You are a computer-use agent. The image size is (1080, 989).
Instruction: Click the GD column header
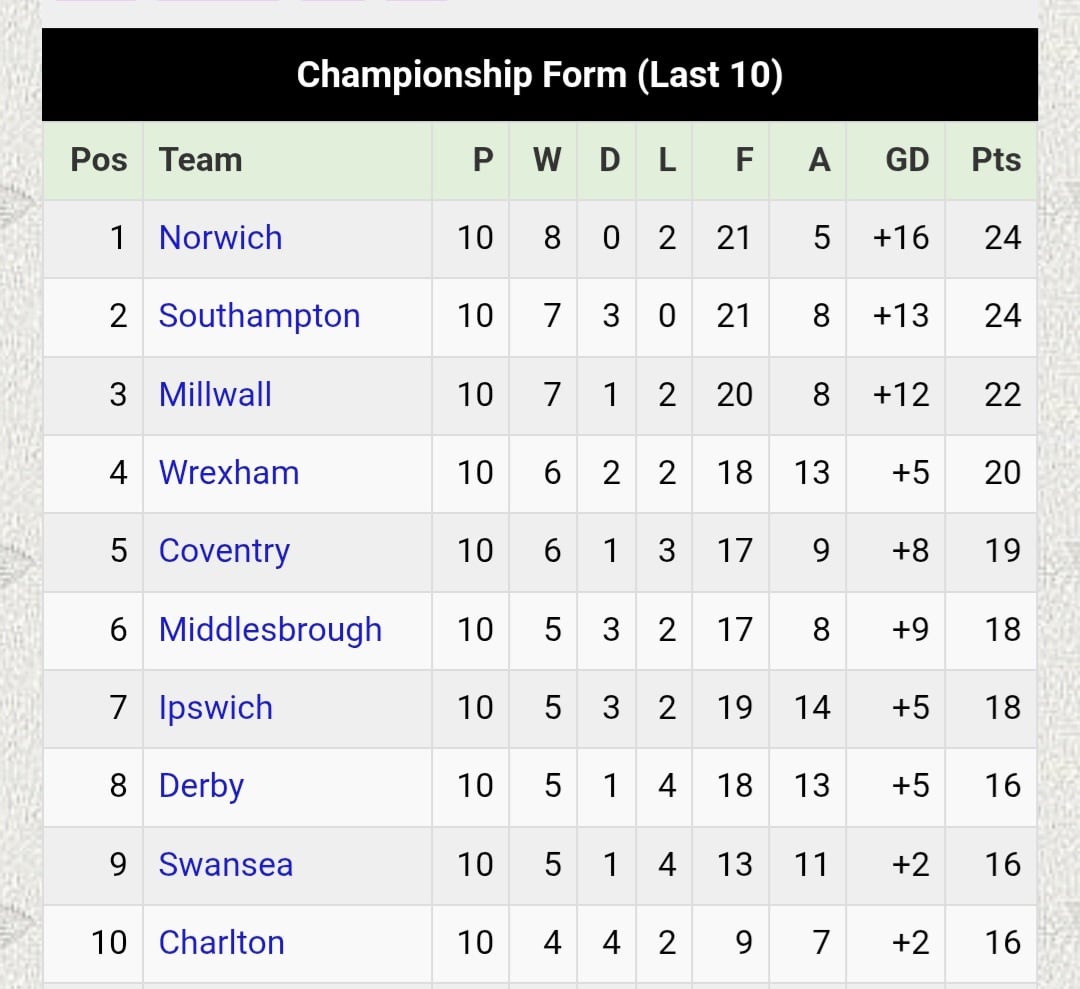(907, 160)
